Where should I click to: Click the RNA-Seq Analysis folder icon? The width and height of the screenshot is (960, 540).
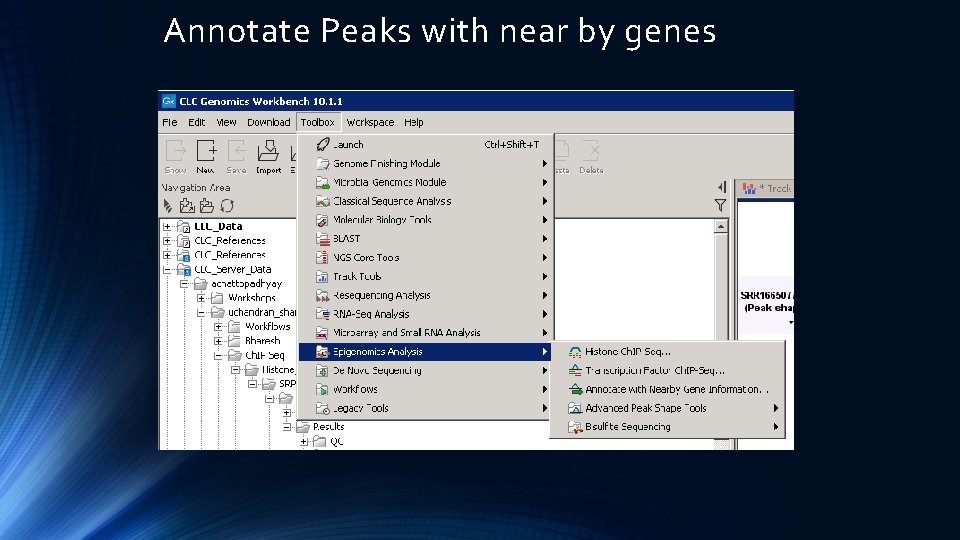[323, 314]
